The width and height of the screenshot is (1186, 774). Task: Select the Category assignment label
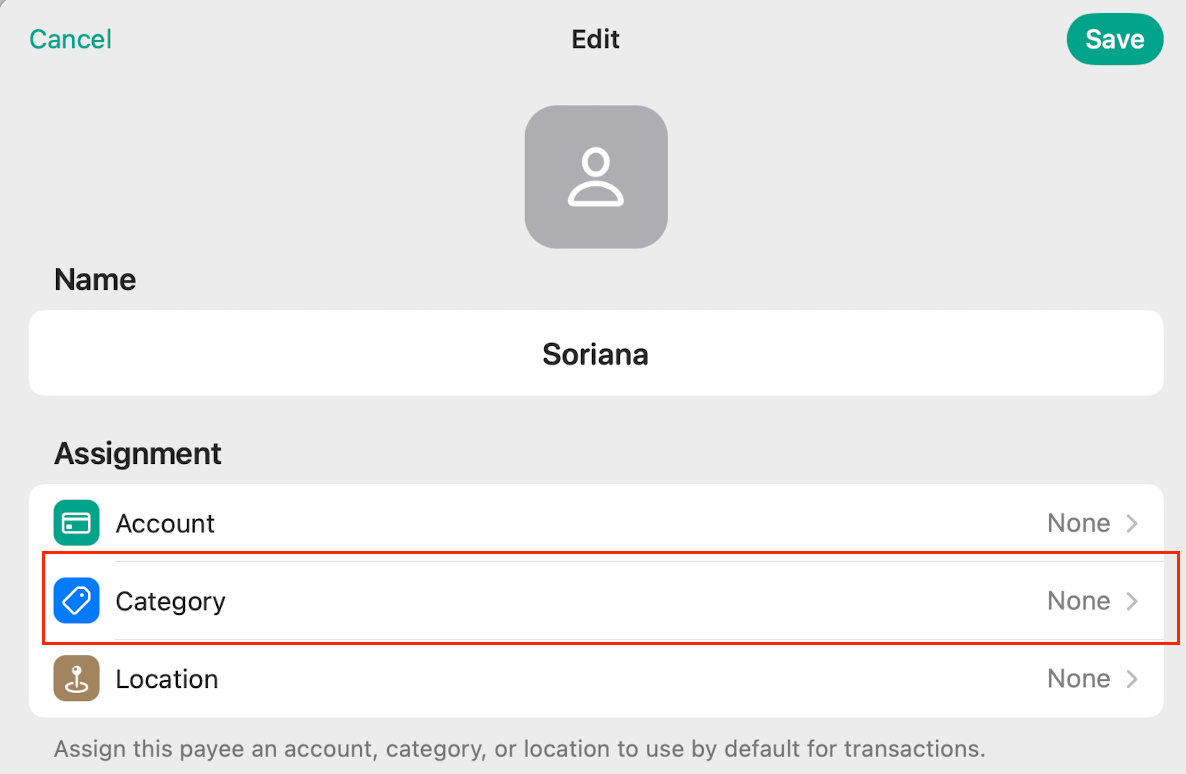point(170,602)
